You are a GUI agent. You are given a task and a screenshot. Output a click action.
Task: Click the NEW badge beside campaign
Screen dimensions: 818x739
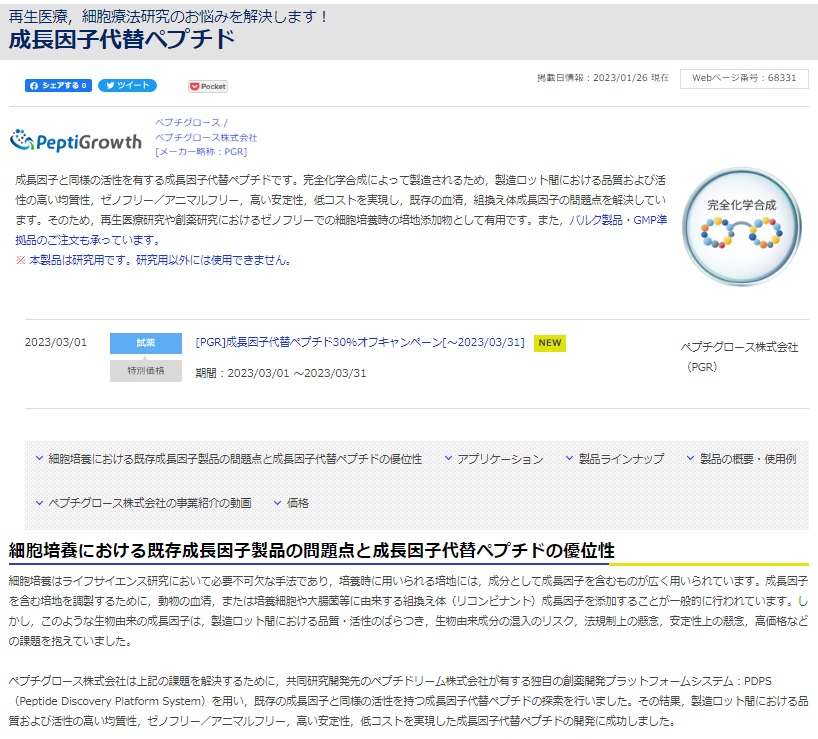[x=550, y=343]
